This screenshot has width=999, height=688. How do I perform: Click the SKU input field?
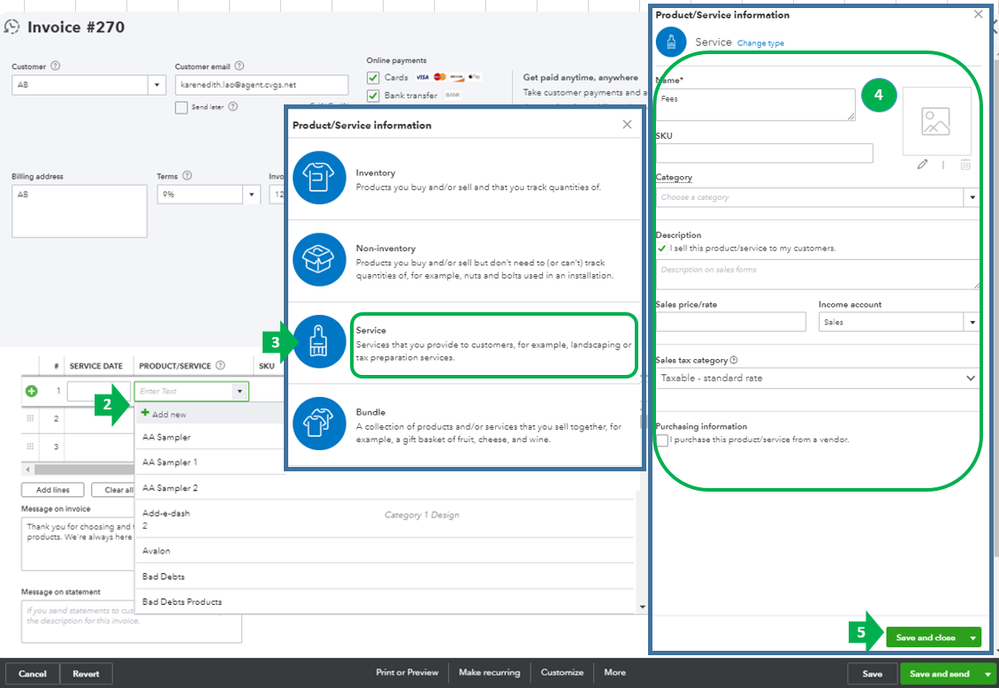(x=765, y=153)
